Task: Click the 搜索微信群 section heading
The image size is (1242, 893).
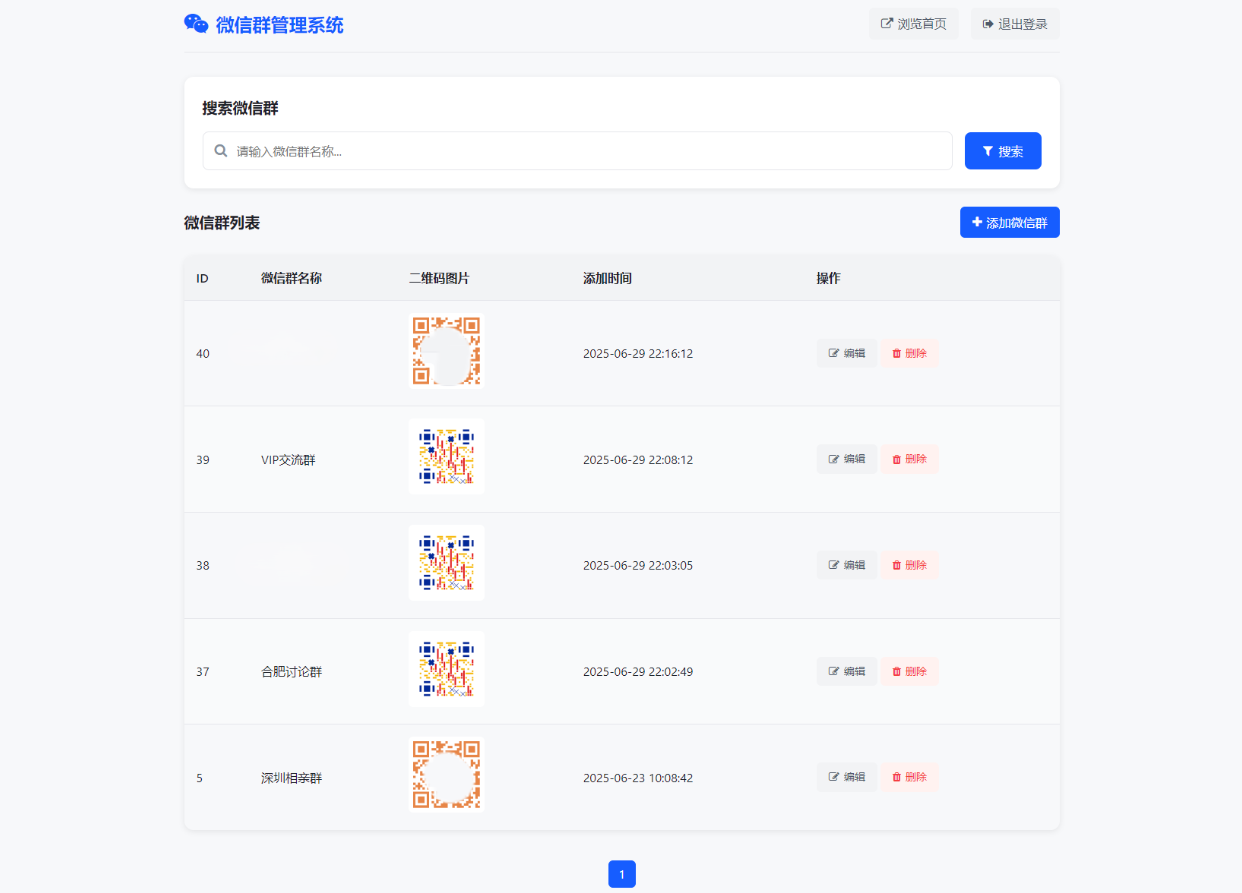Action: click(240, 108)
